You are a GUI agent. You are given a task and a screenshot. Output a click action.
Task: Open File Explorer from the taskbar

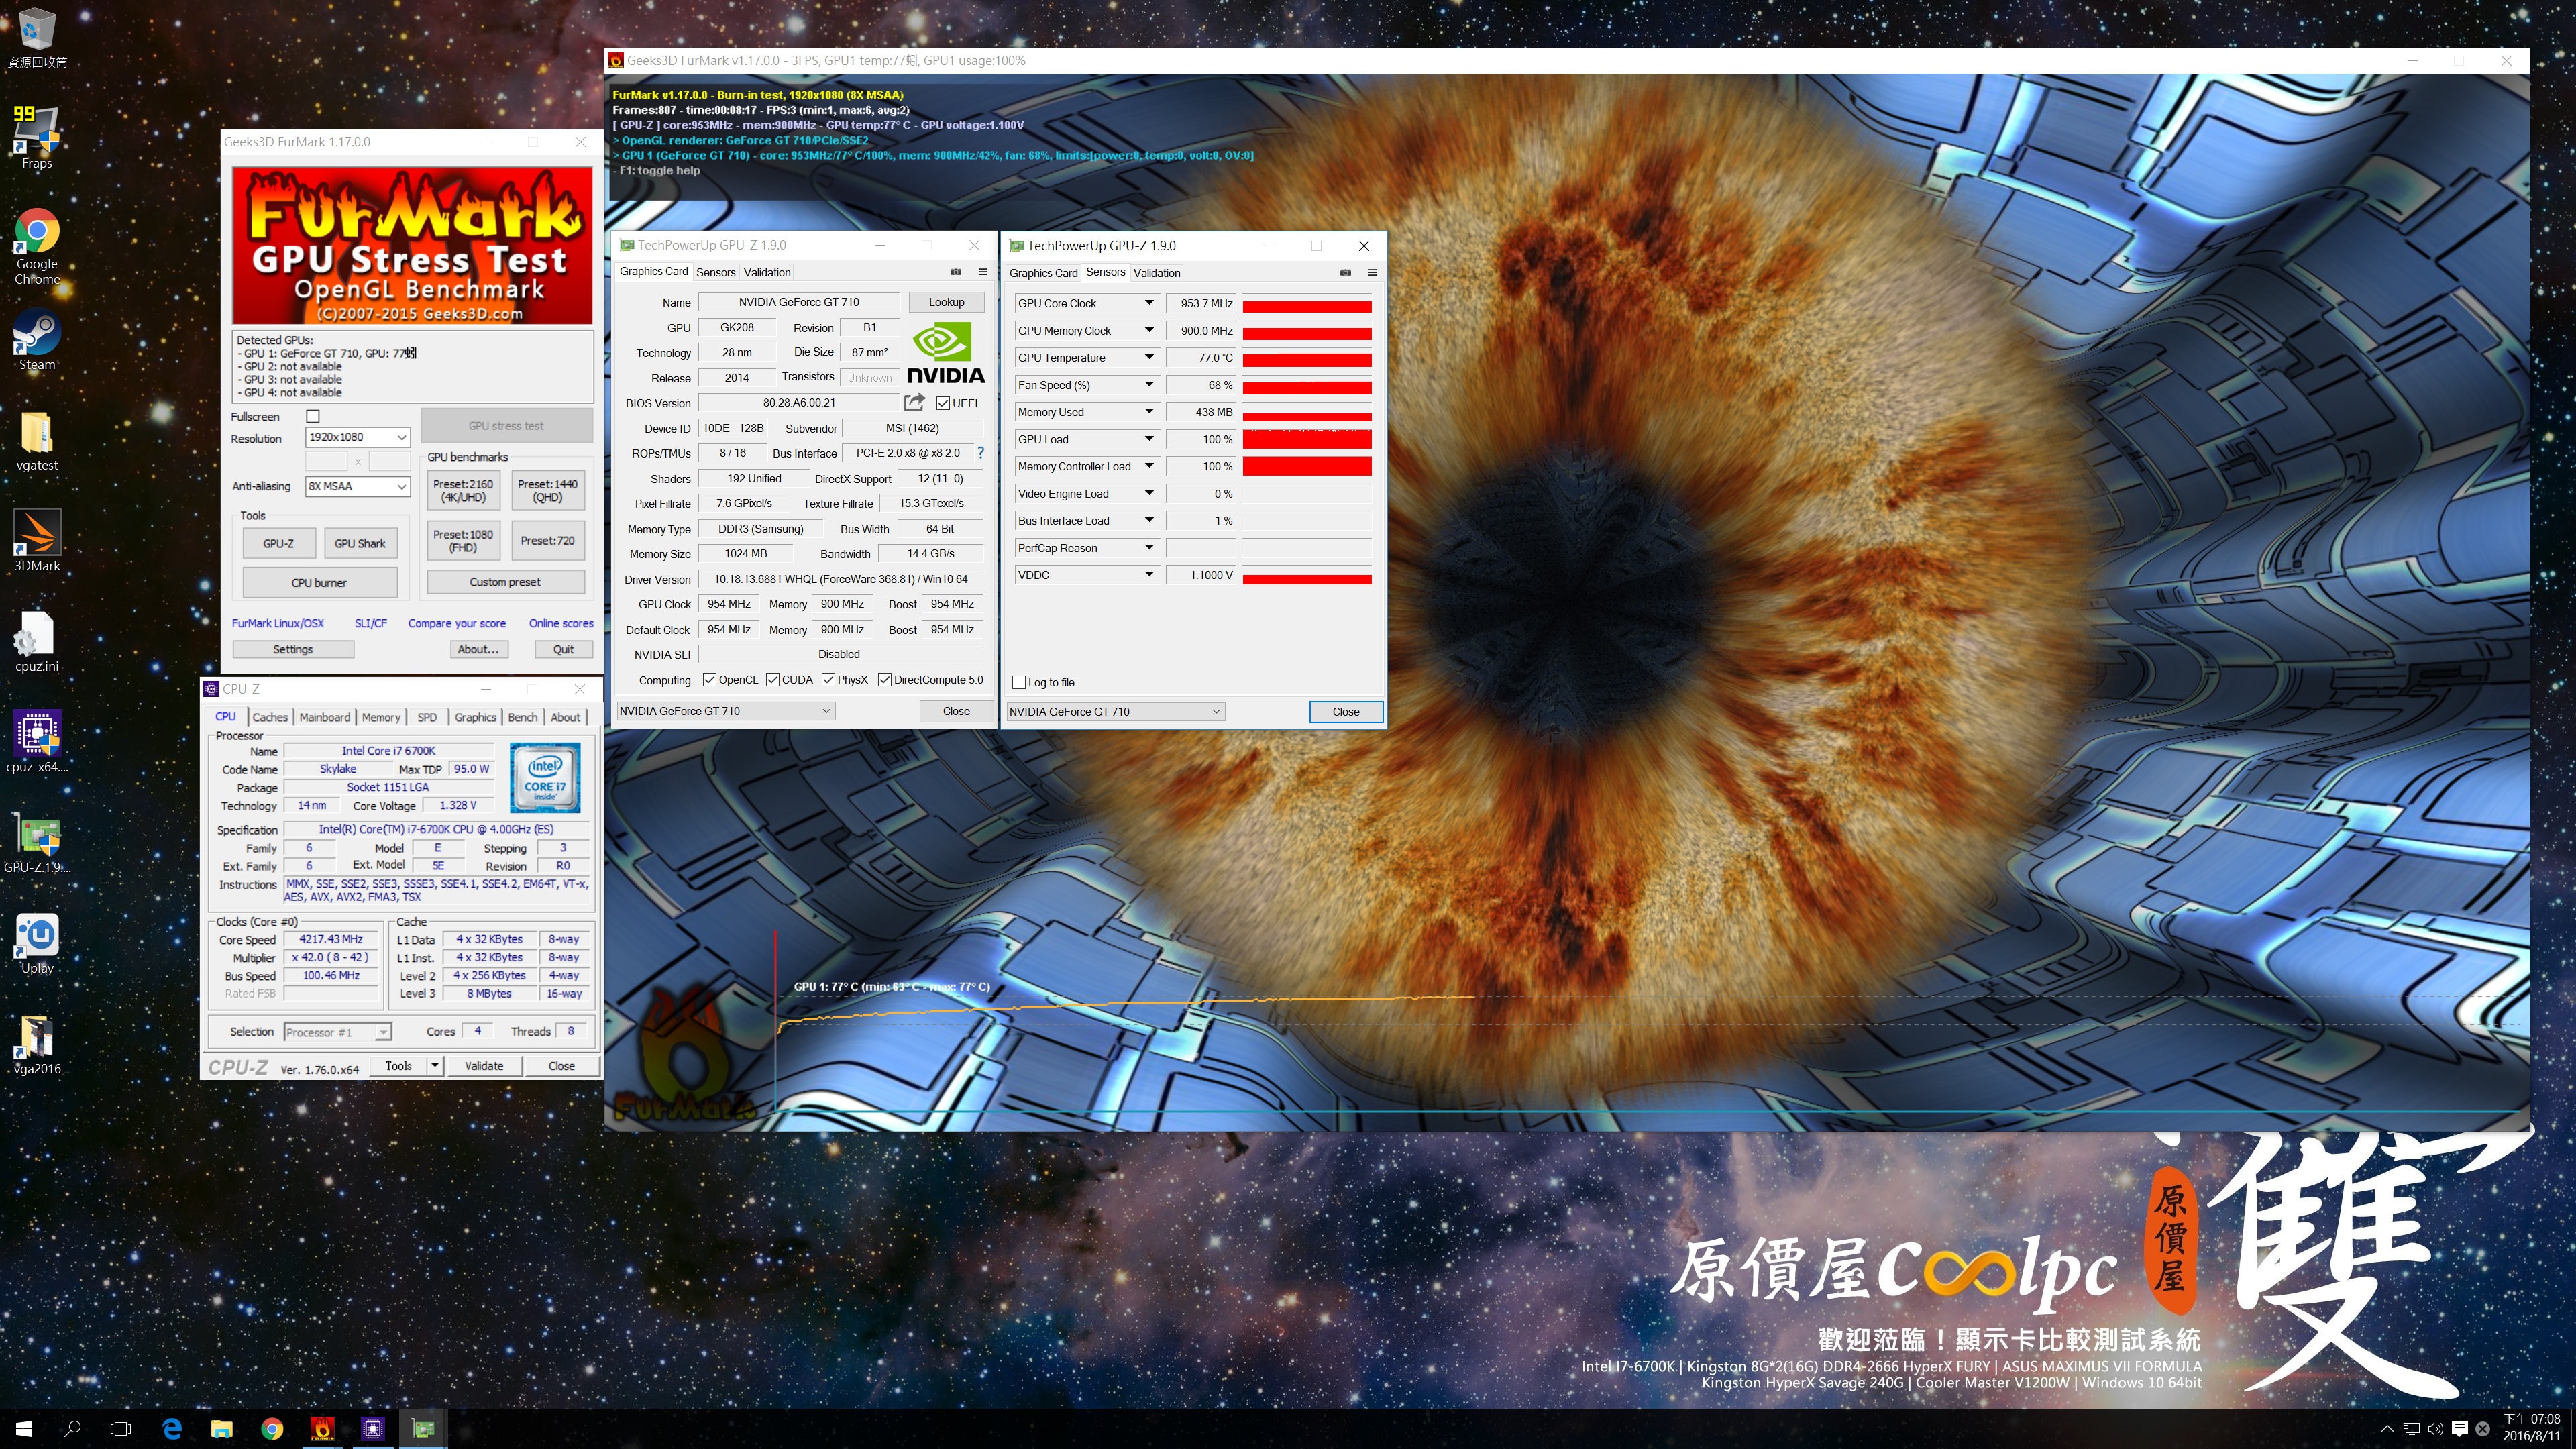[x=222, y=1429]
